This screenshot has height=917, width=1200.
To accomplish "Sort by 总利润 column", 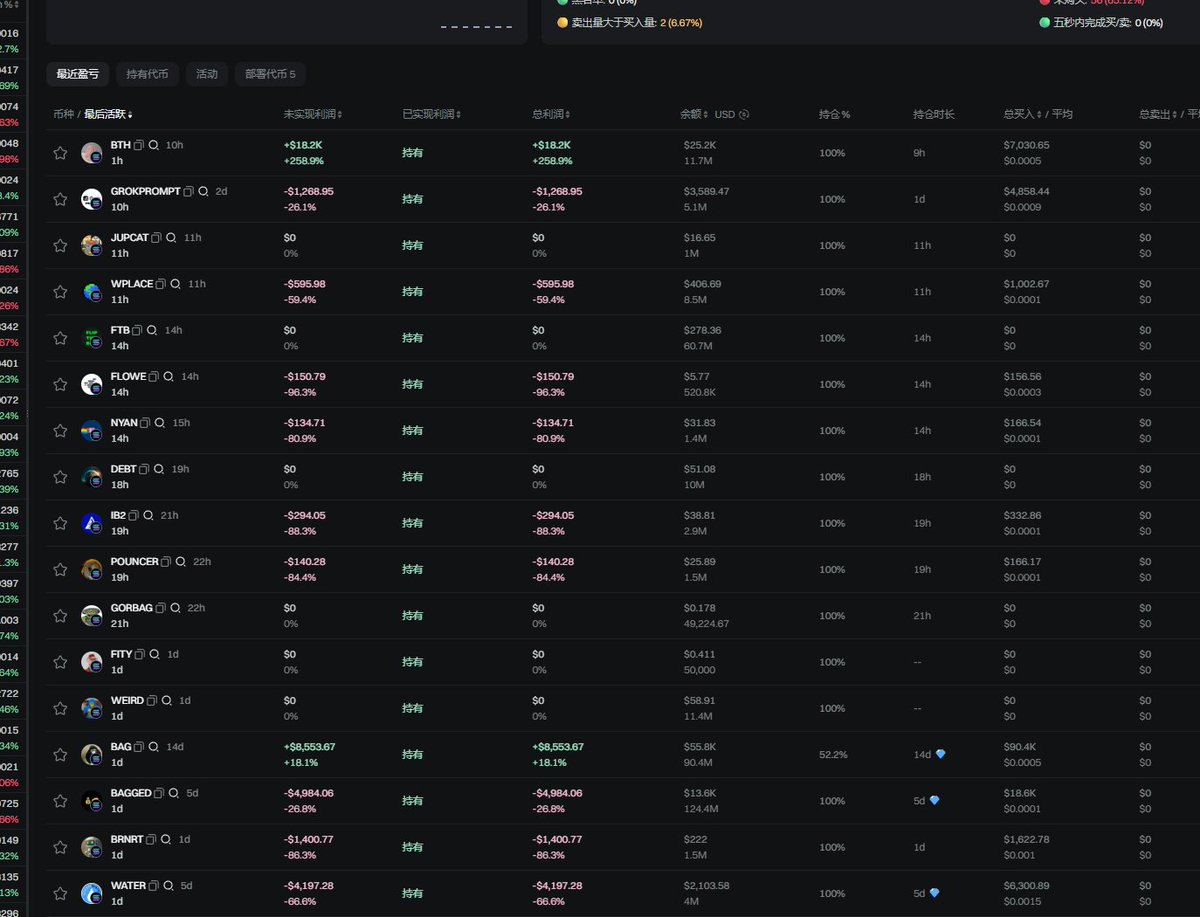I will pyautogui.click(x=551, y=114).
